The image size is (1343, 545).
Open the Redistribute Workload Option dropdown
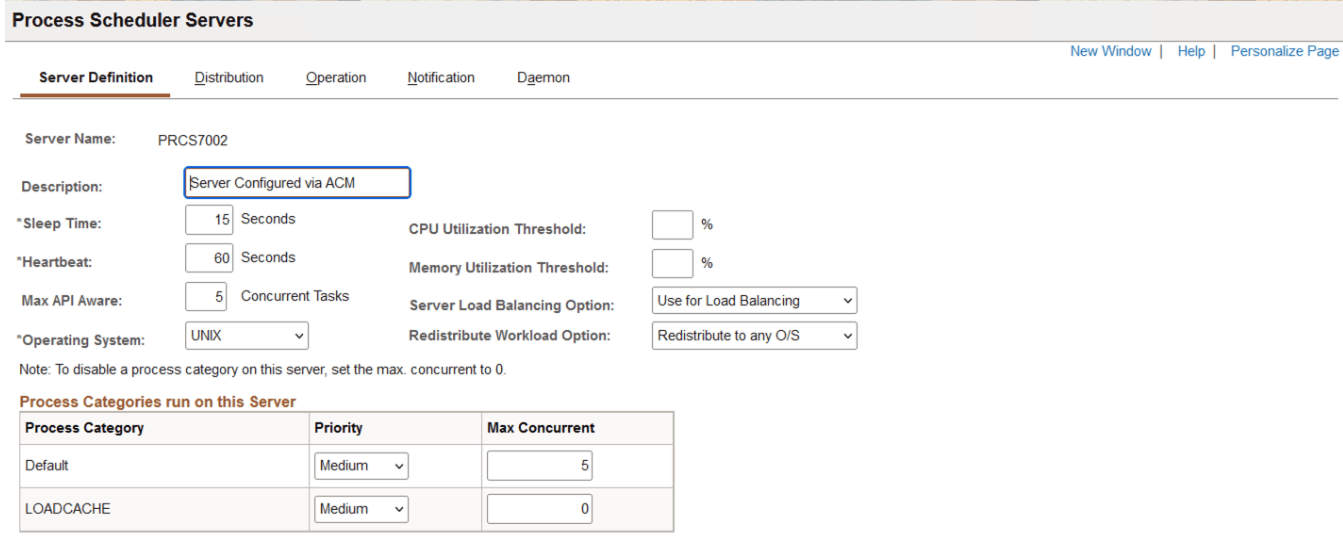tap(755, 336)
